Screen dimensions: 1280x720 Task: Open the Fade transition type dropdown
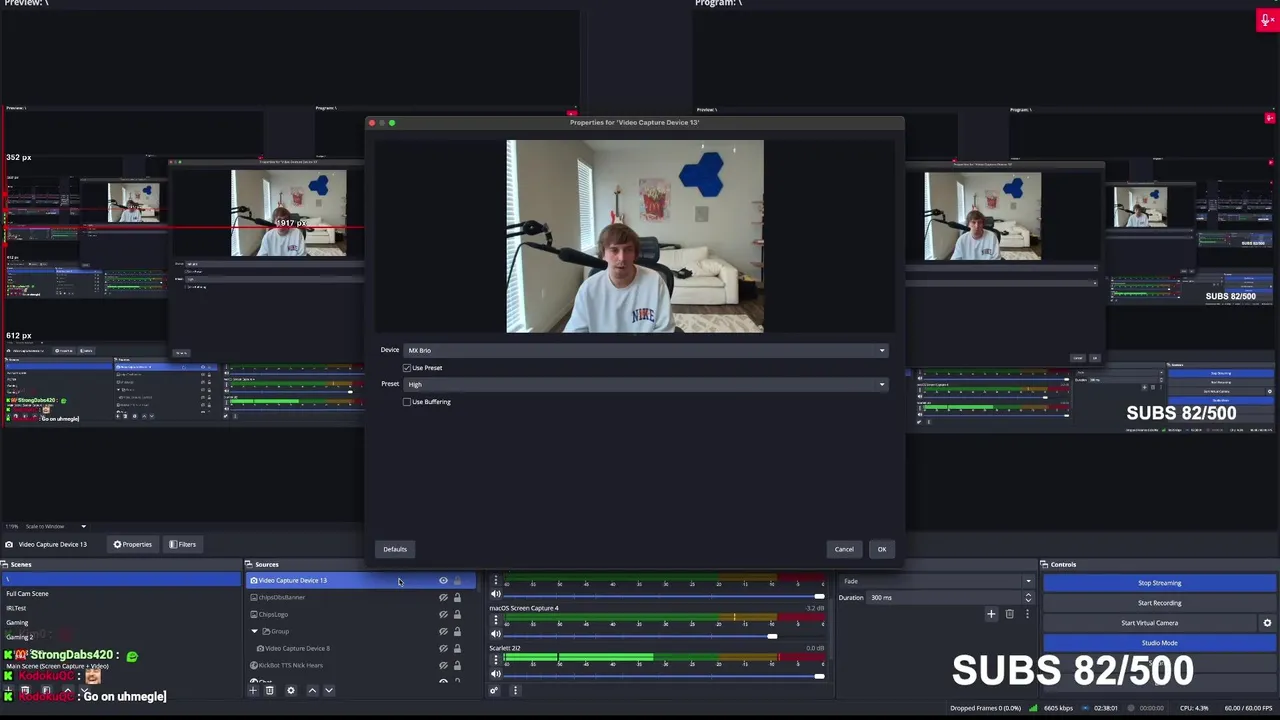coord(935,581)
